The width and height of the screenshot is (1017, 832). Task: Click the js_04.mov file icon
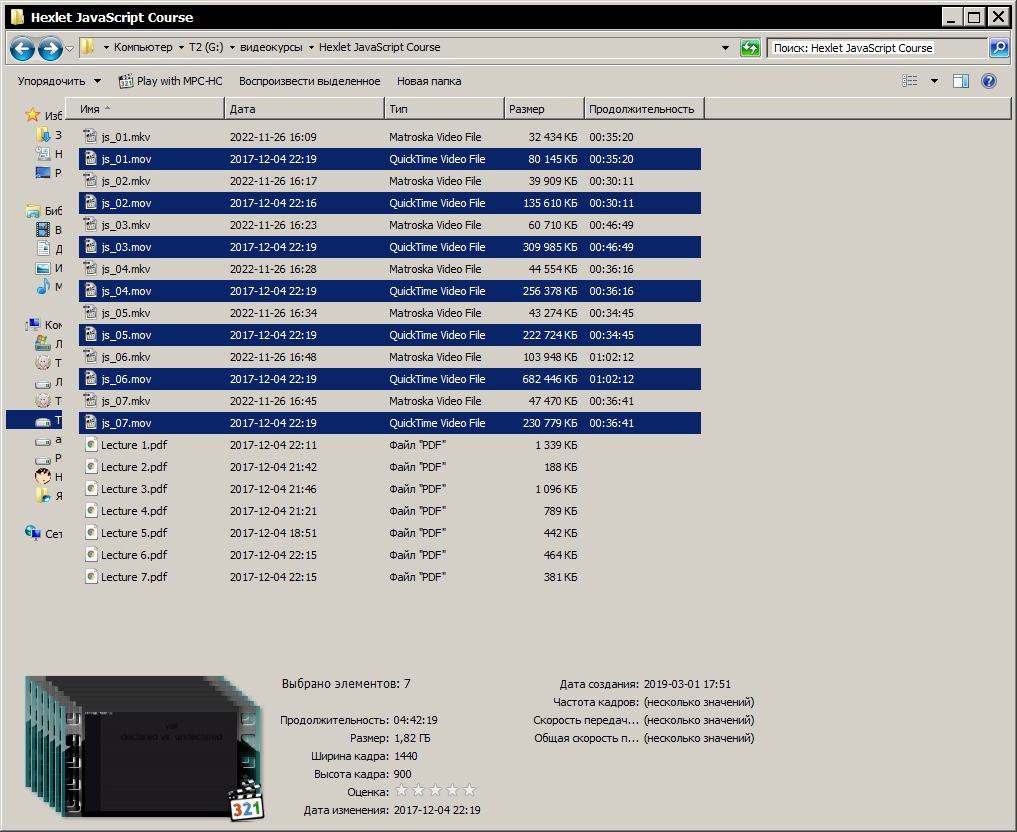[x=90, y=291]
